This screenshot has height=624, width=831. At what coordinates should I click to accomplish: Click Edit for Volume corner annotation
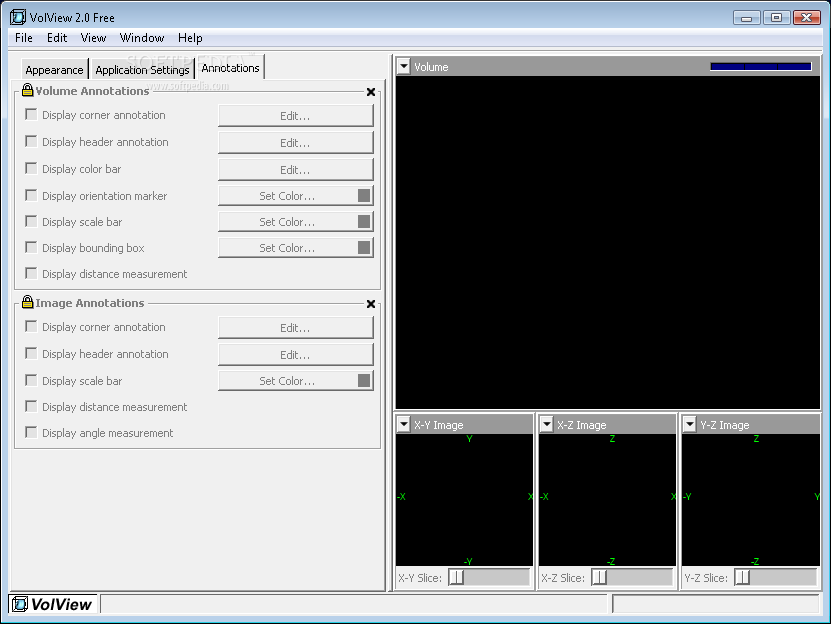(x=296, y=116)
